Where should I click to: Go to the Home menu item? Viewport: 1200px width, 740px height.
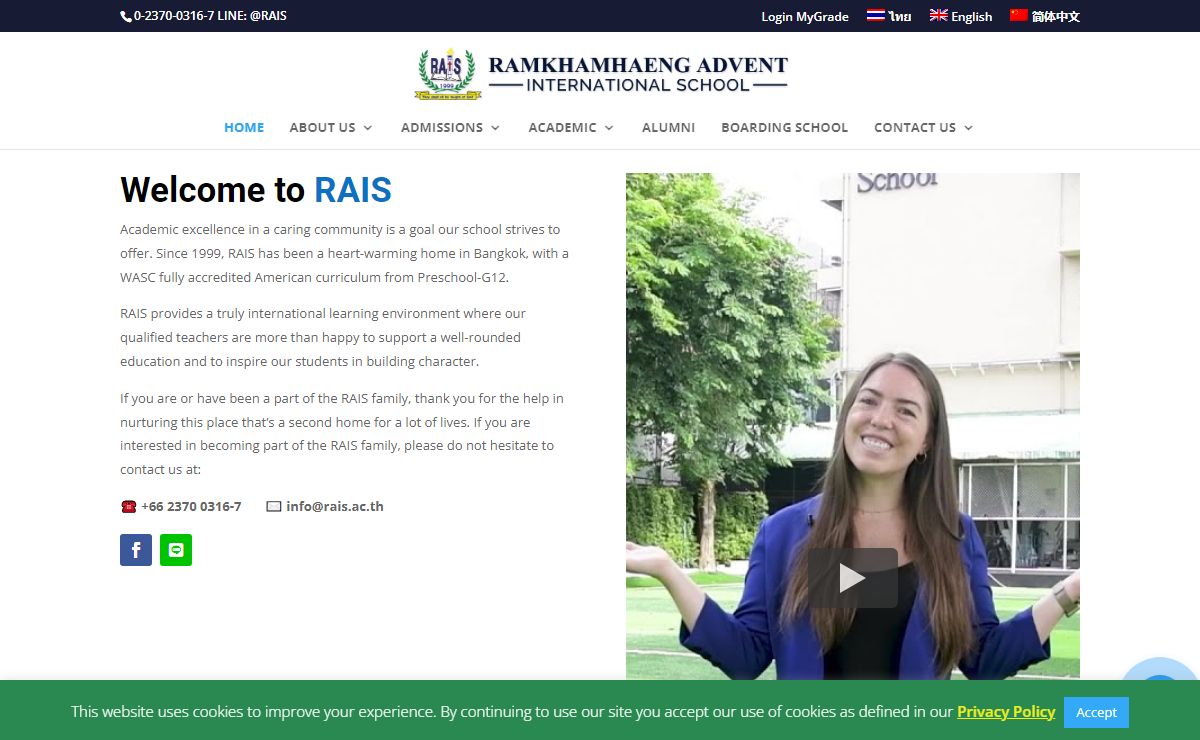coord(244,127)
